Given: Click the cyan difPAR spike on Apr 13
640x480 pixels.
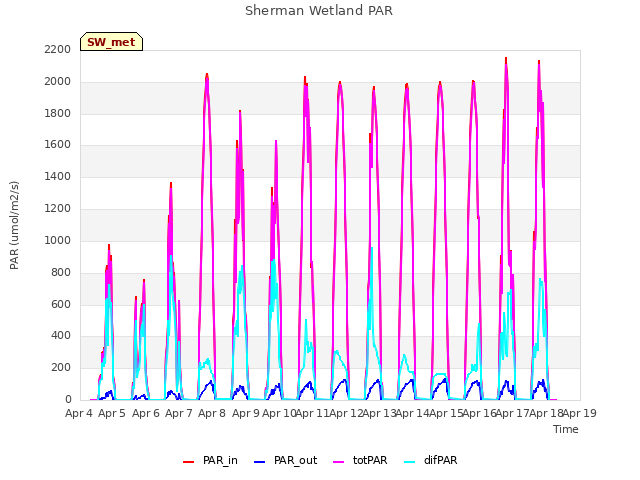Looking at the screenshot, I should (x=372, y=249).
